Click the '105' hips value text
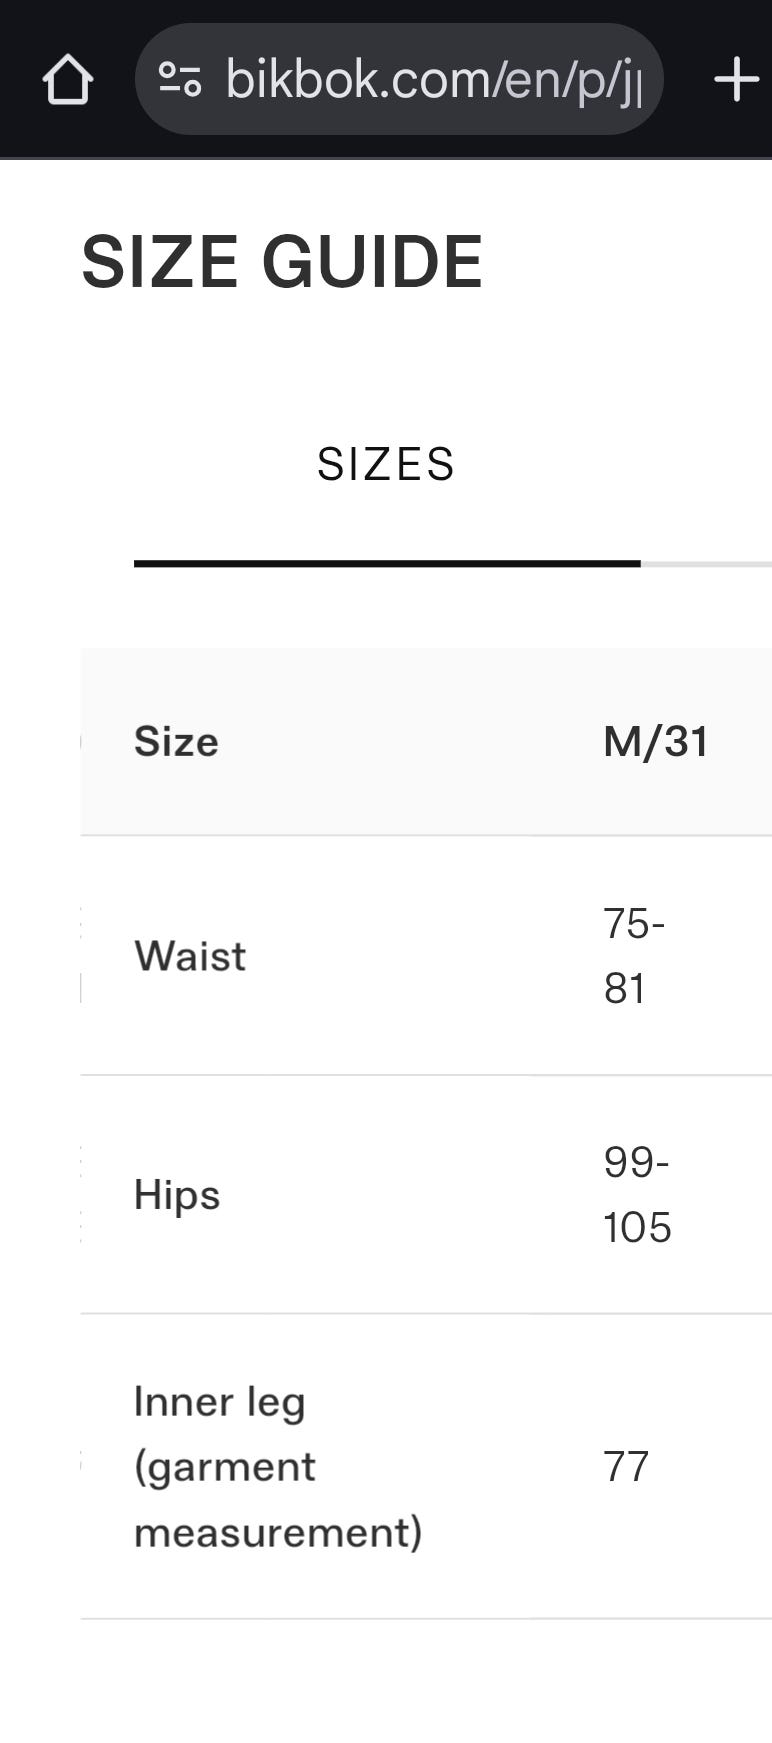Image resolution: width=772 pixels, height=1743 pixels. click(637, 1227)
